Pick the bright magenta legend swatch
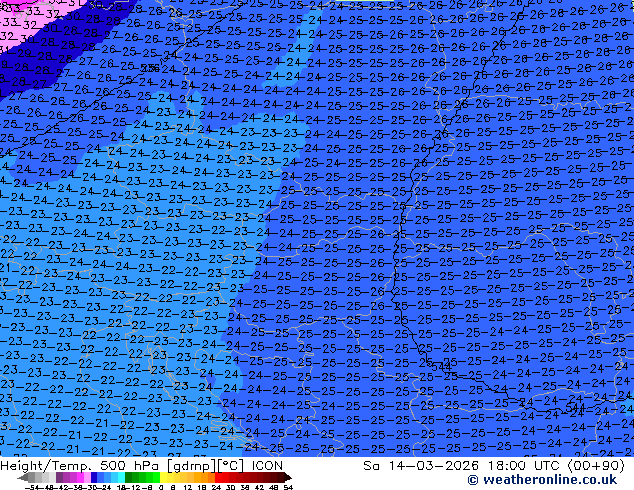 tap(80, 477)
